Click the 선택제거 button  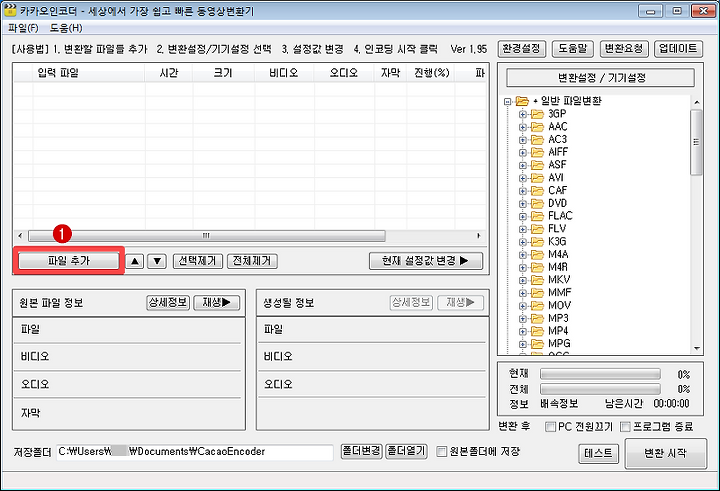[x=197, y=261]
